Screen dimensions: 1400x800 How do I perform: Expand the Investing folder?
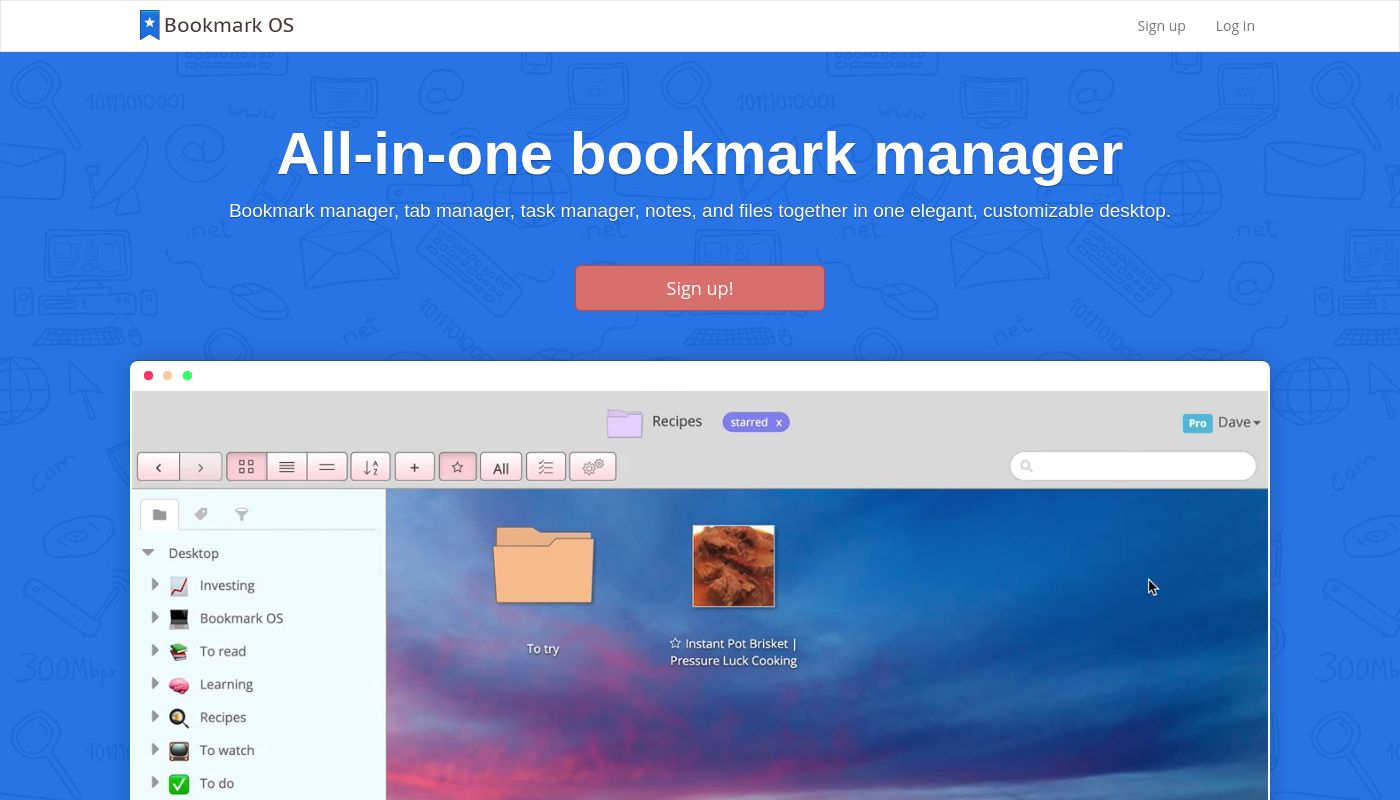155,585
